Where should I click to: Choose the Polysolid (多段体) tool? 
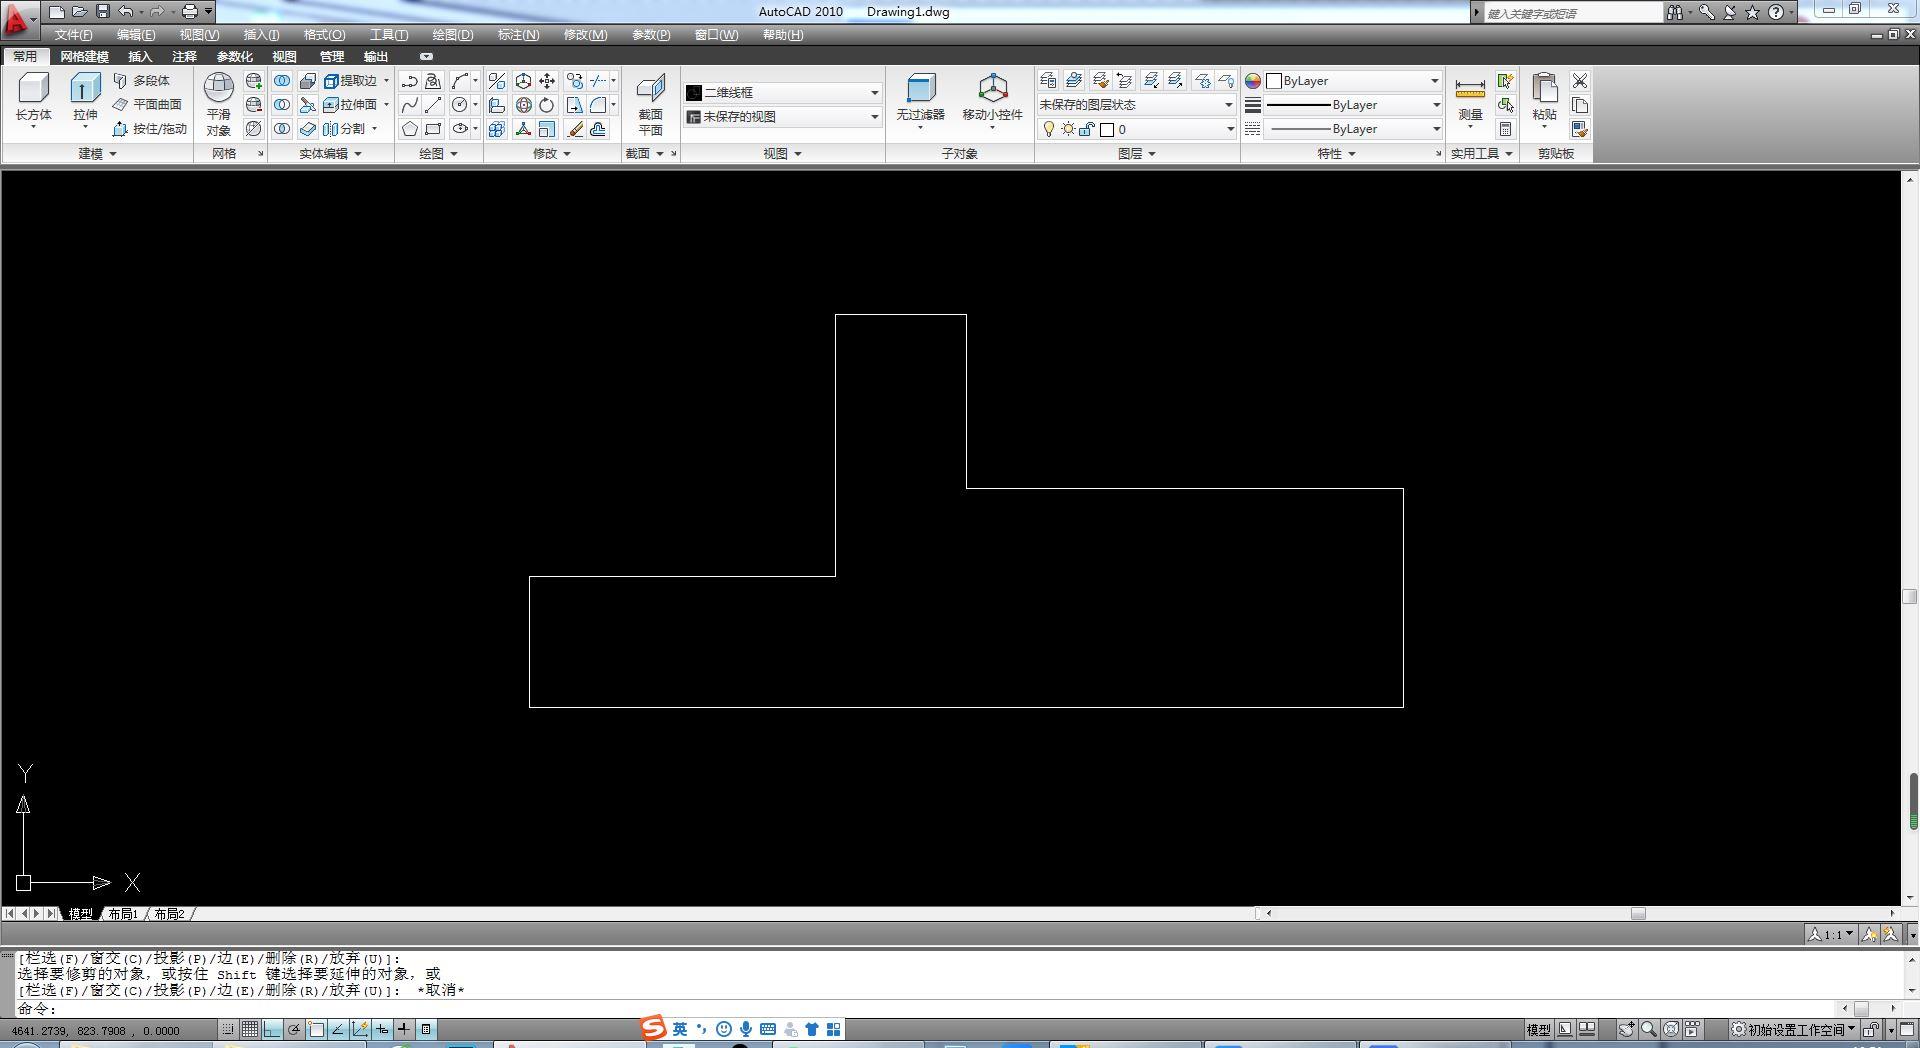[141, 80]
